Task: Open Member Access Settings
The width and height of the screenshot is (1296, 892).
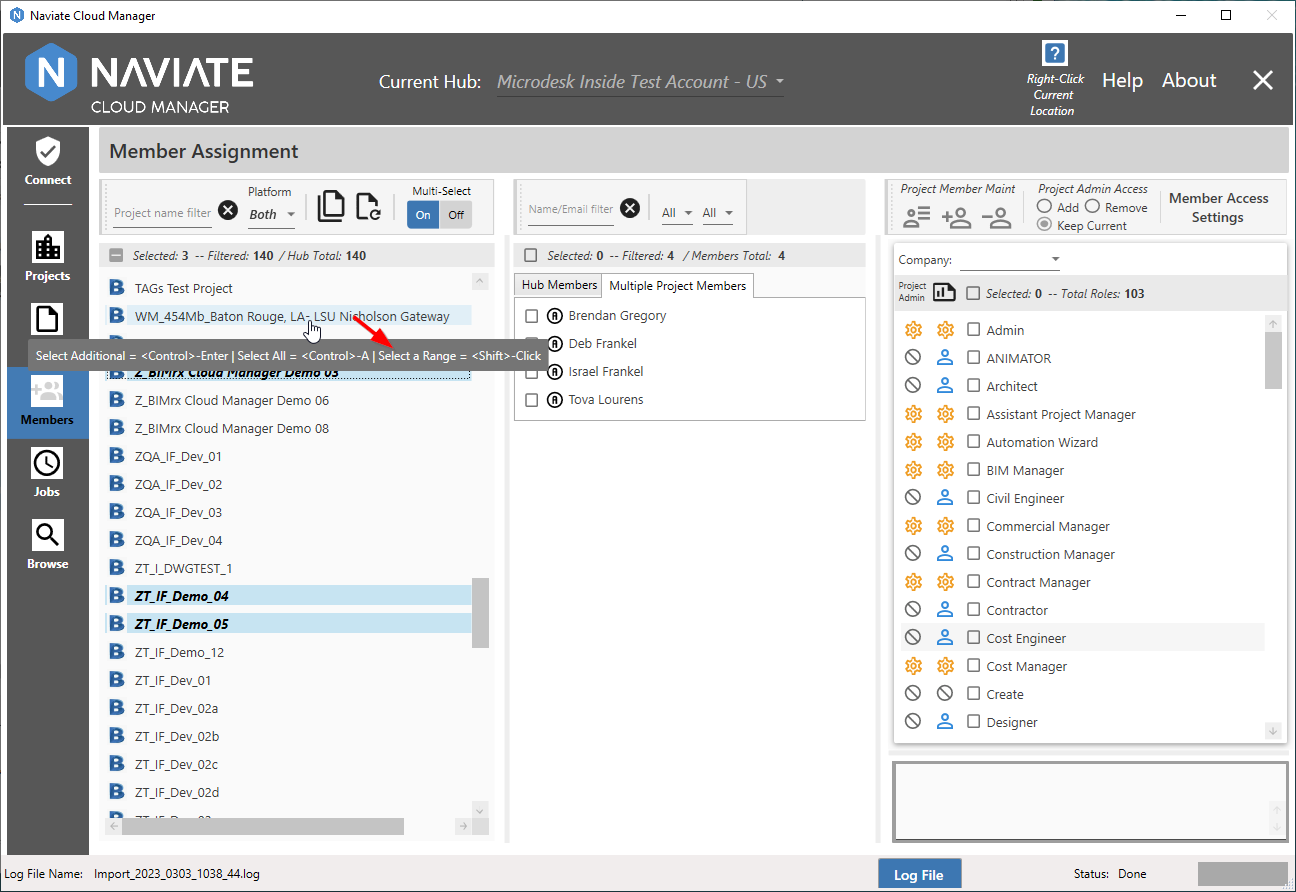Action: click(x=1218, y=208)
